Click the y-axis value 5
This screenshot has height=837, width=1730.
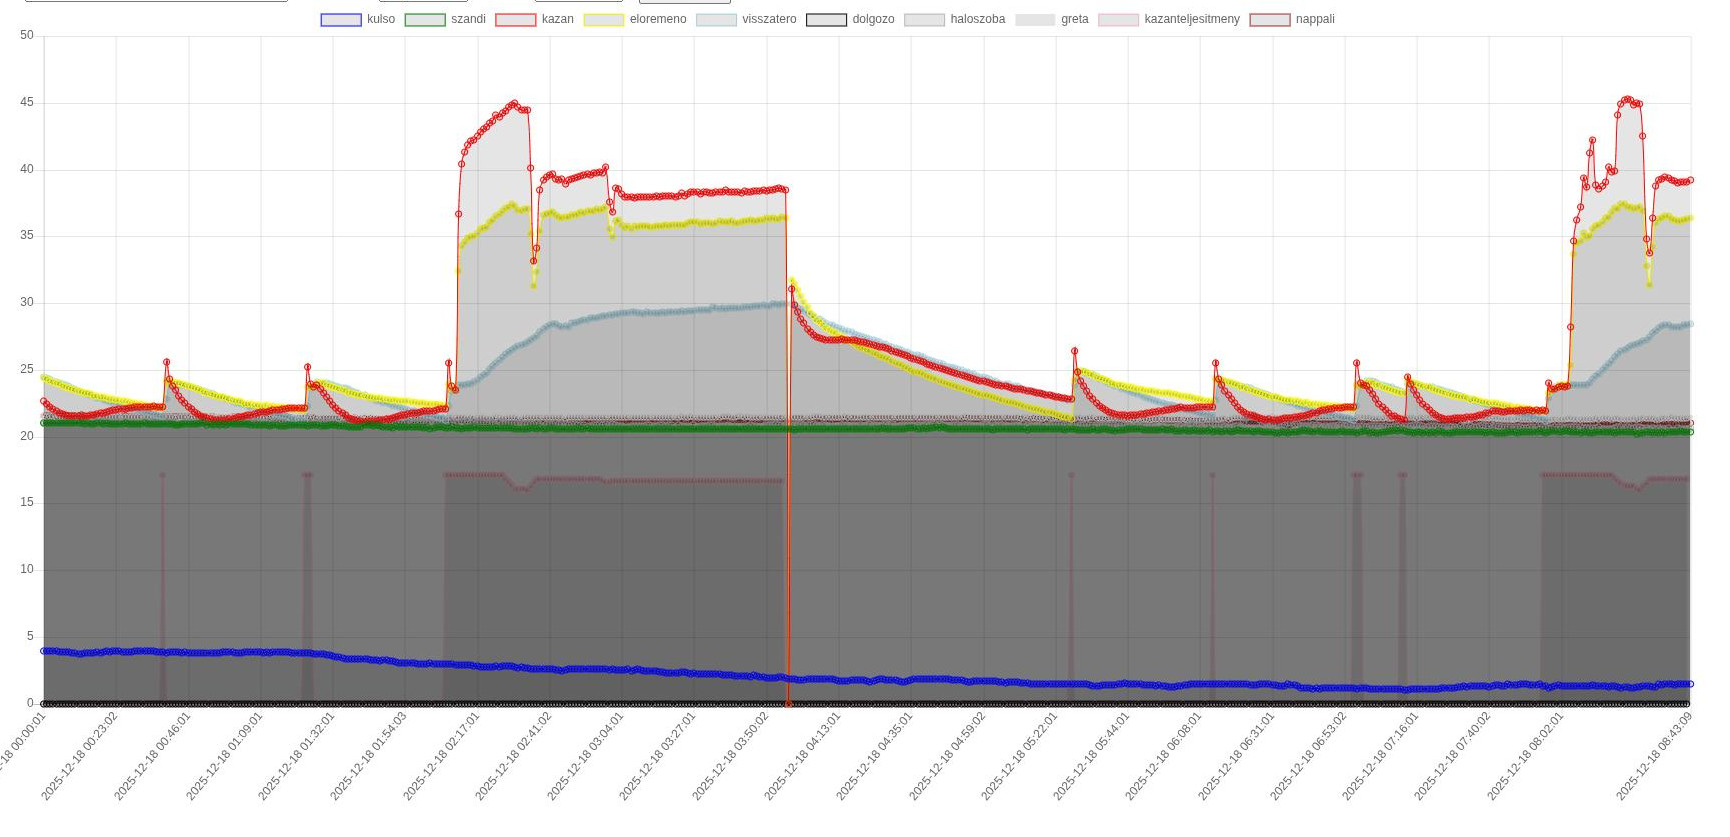point(31,636)
